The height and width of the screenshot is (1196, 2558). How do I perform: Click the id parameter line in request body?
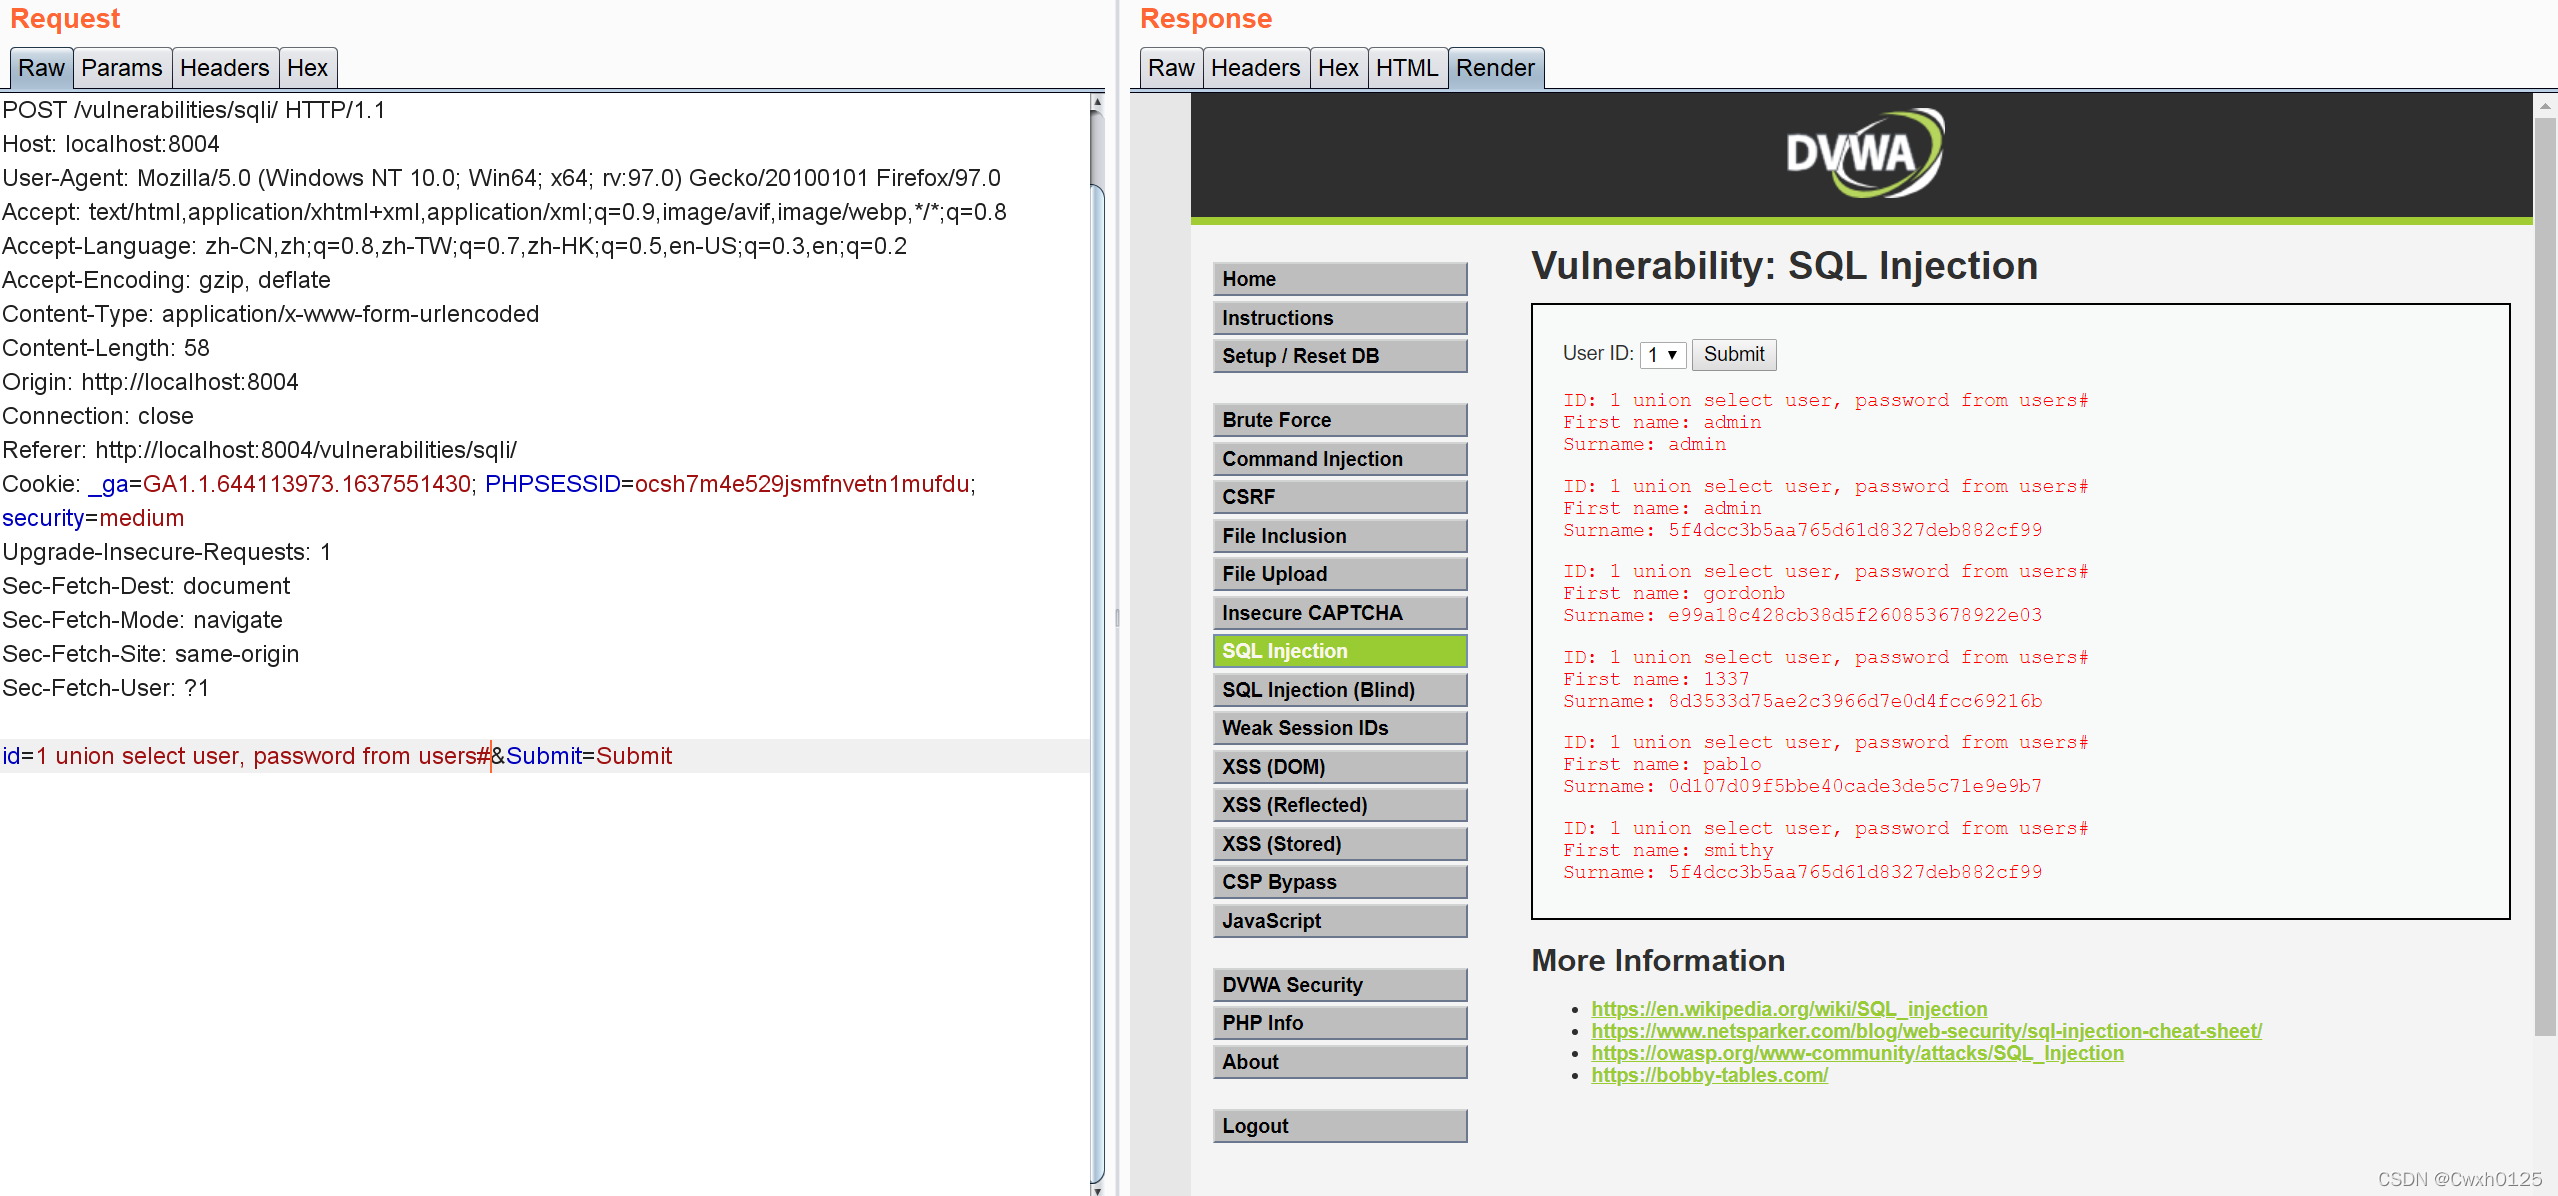(x=336, y=756)
